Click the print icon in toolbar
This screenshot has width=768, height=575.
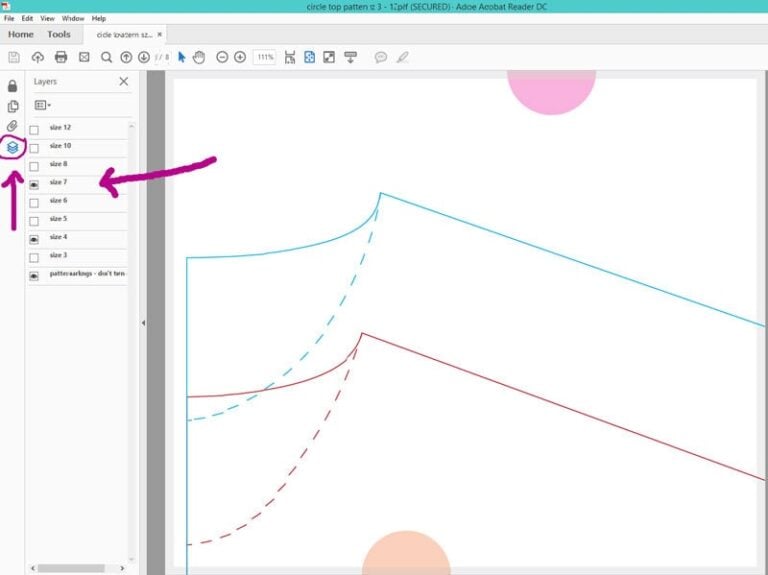(61, 57)
